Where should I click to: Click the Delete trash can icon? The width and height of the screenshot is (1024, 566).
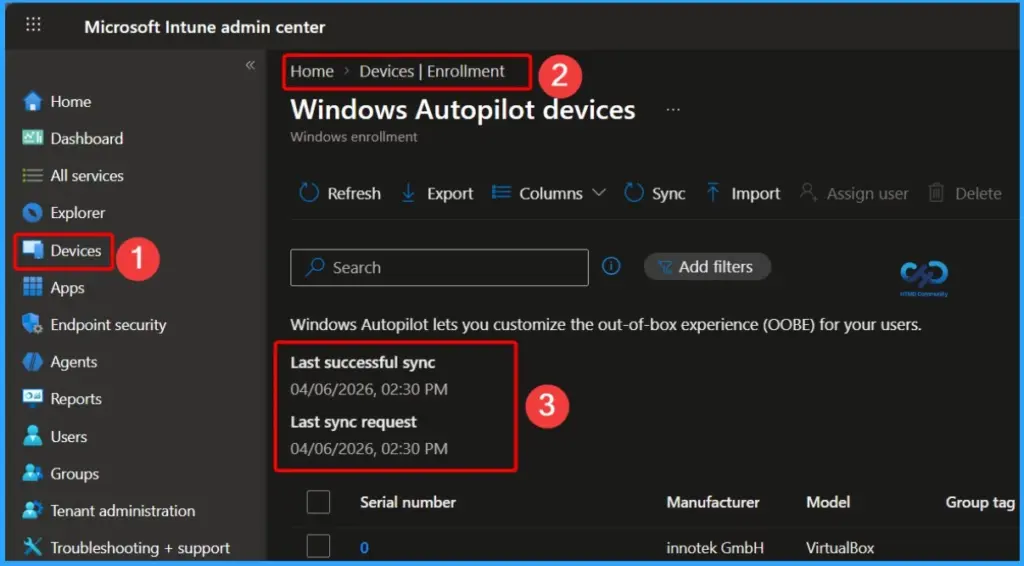click(936, 193)
